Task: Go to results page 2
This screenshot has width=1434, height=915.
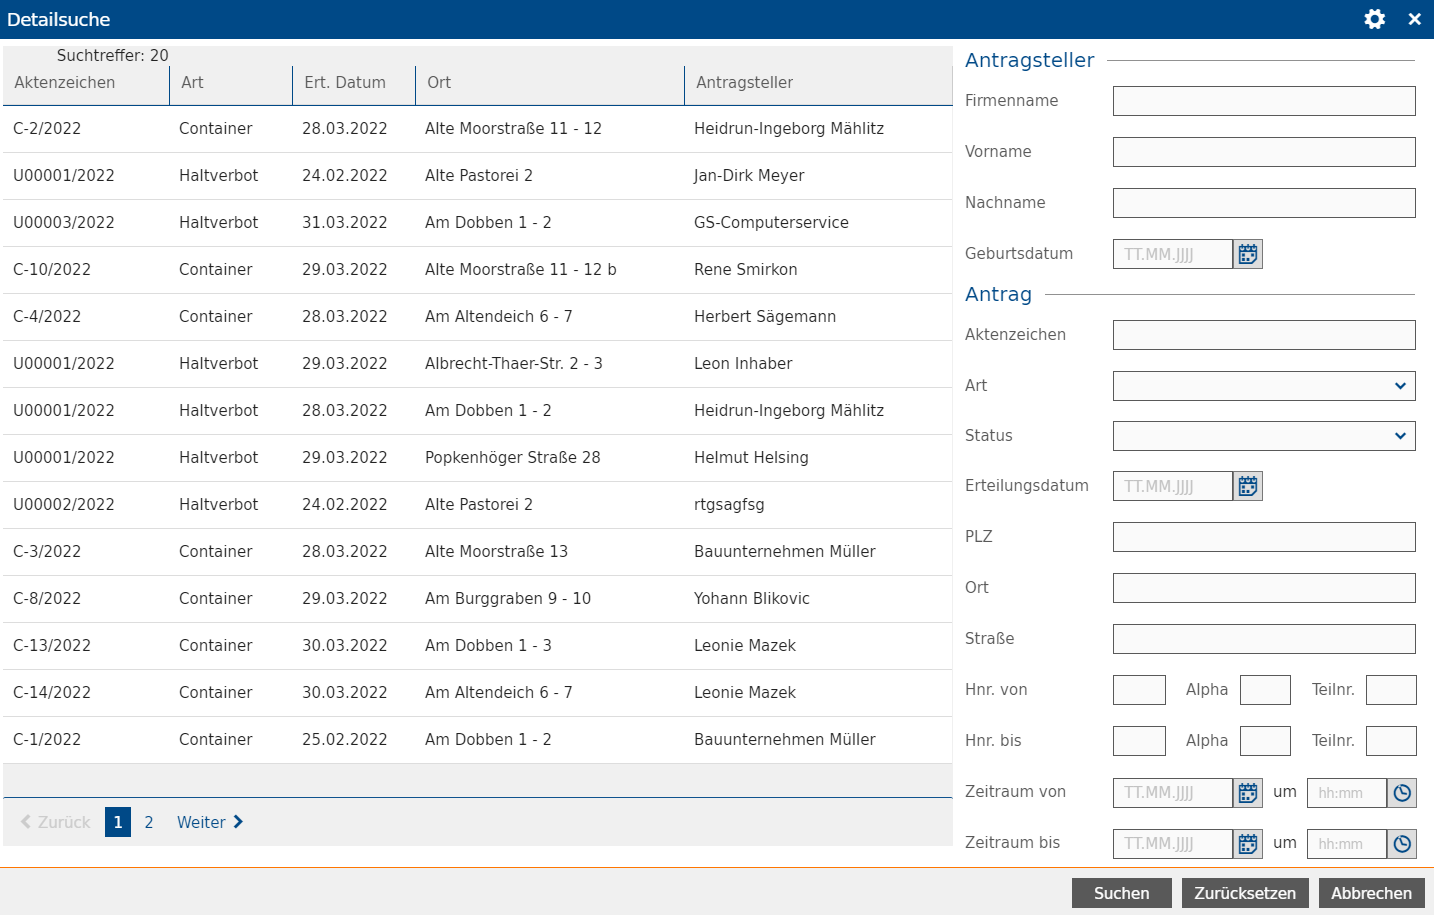Action: coord(149,822)
